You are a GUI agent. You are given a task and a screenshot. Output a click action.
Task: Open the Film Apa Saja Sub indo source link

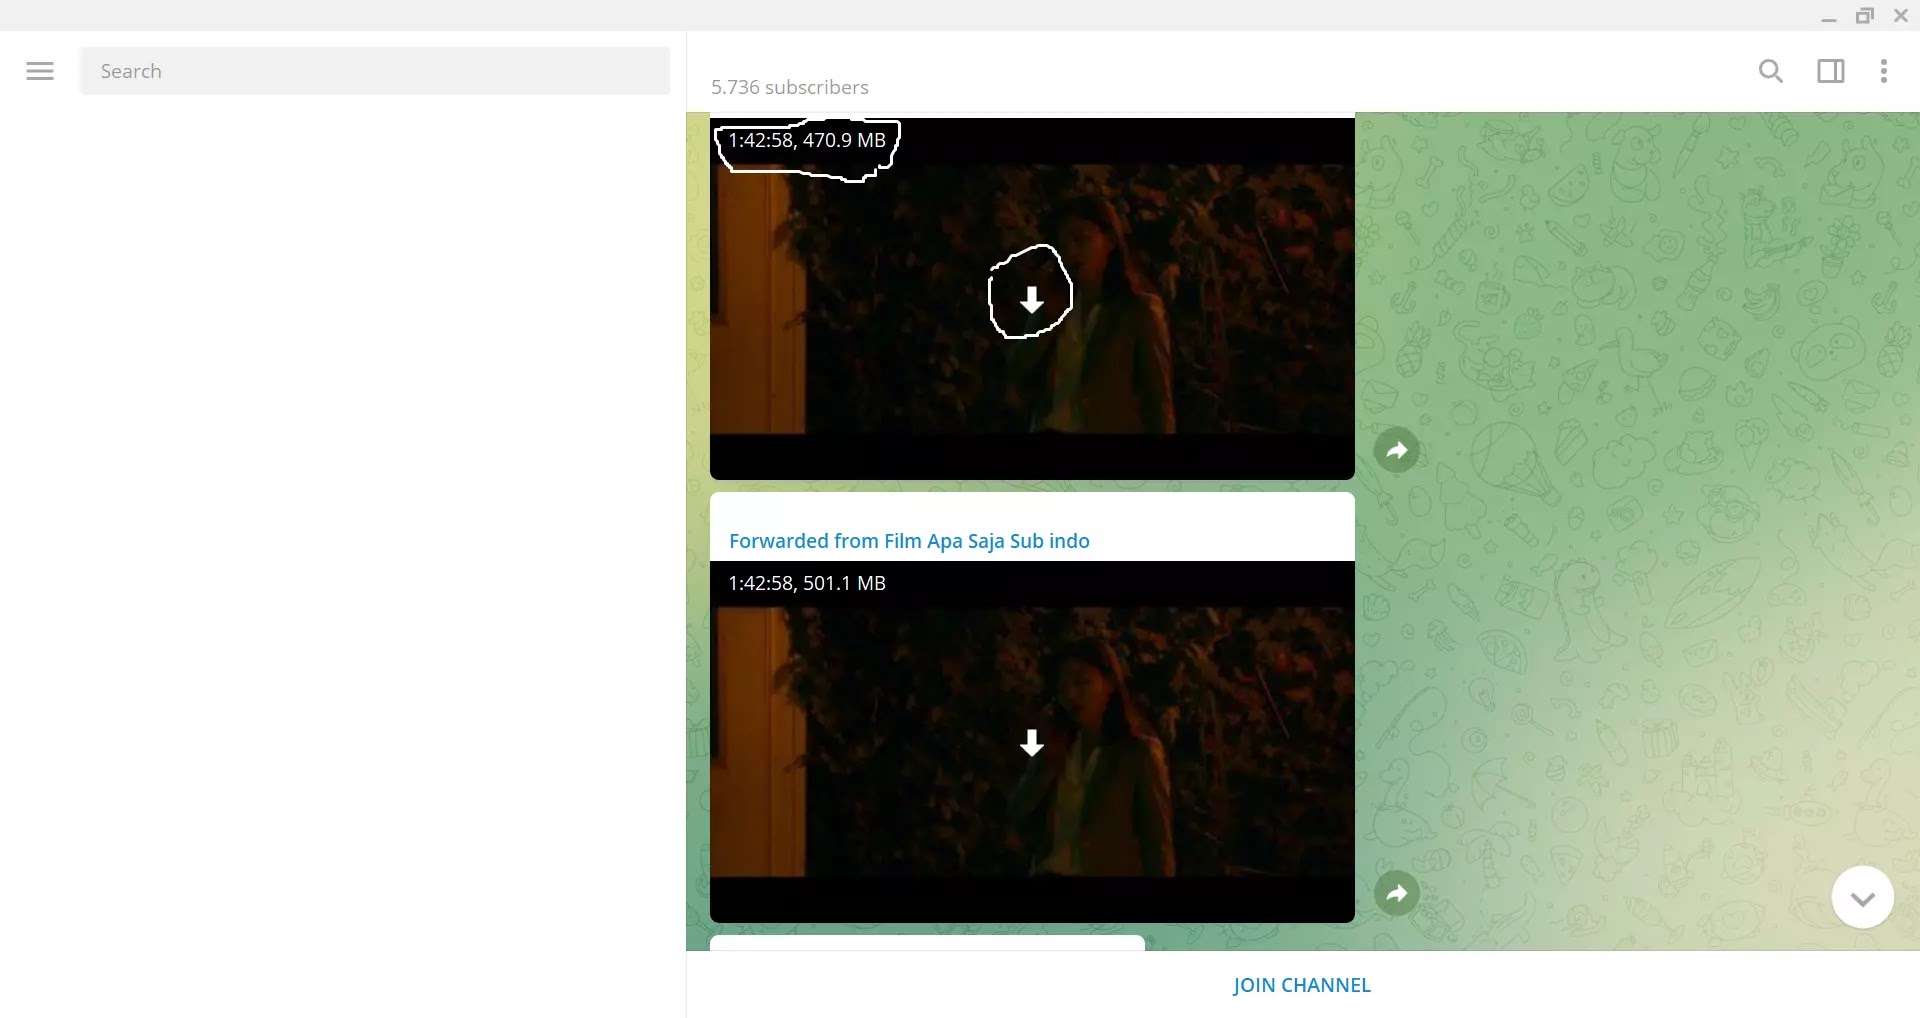987,541
